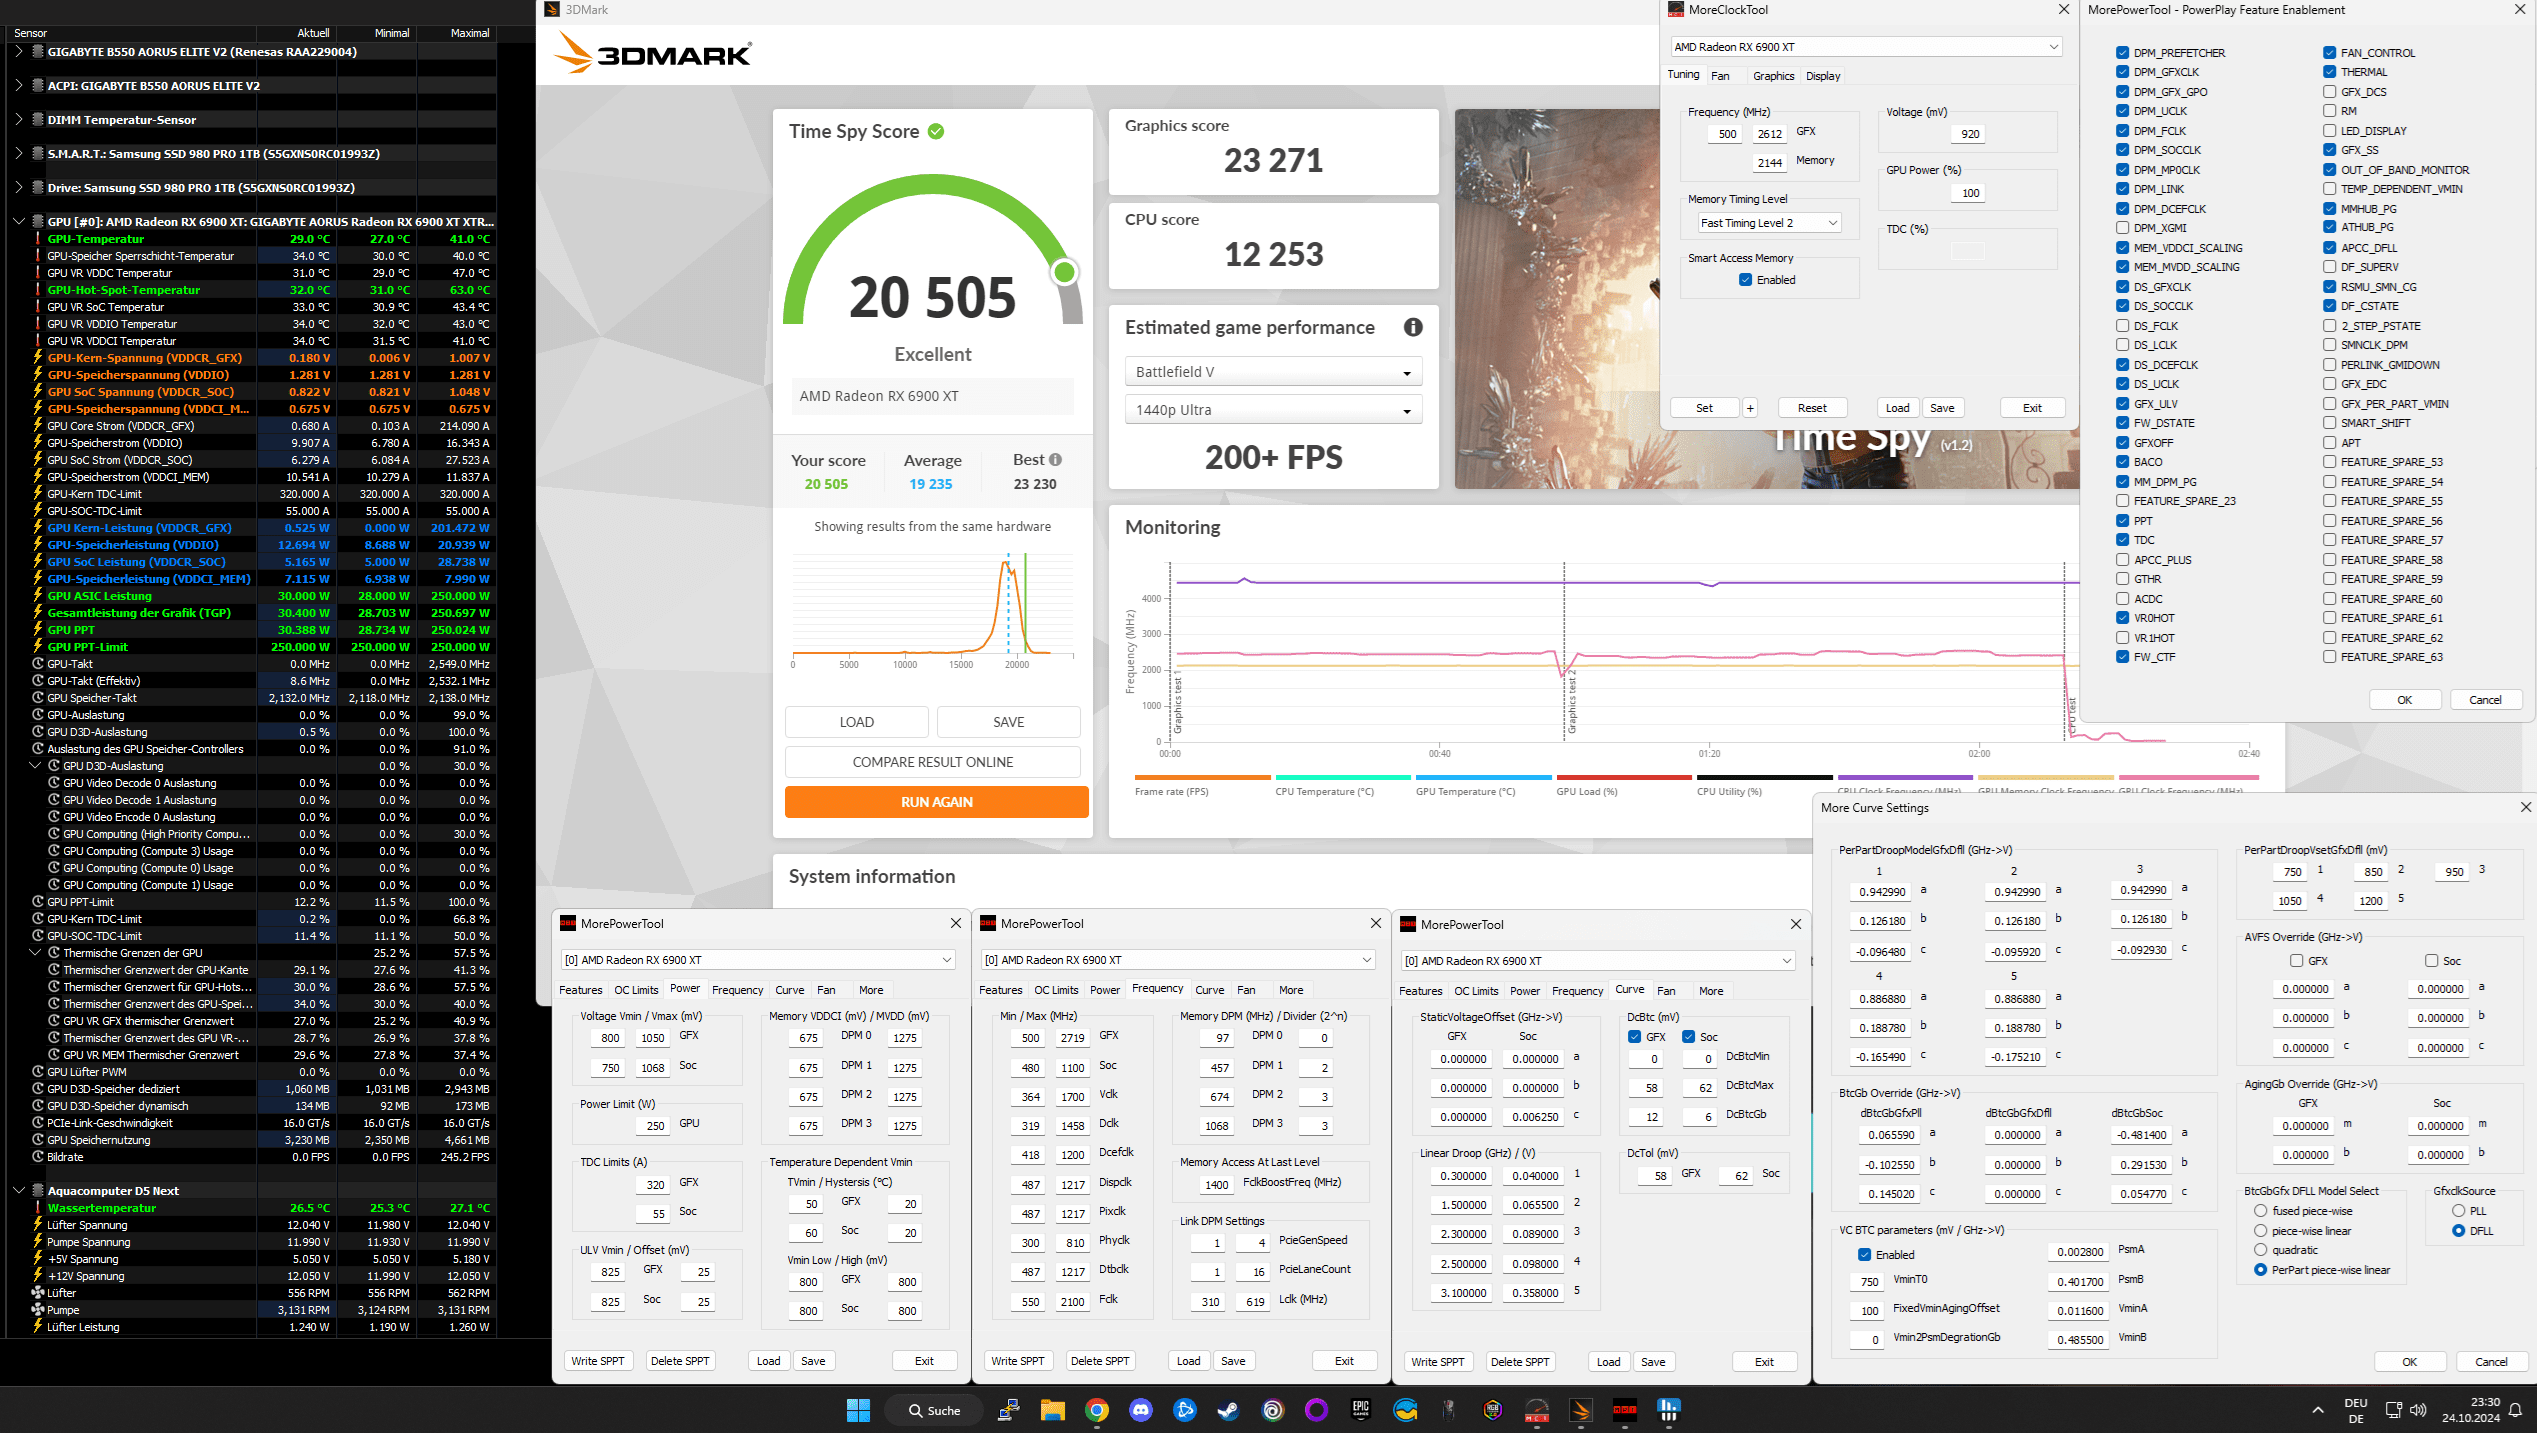
Task: Click the MoreClockTool title bar icon
Action: [1676, 10]
